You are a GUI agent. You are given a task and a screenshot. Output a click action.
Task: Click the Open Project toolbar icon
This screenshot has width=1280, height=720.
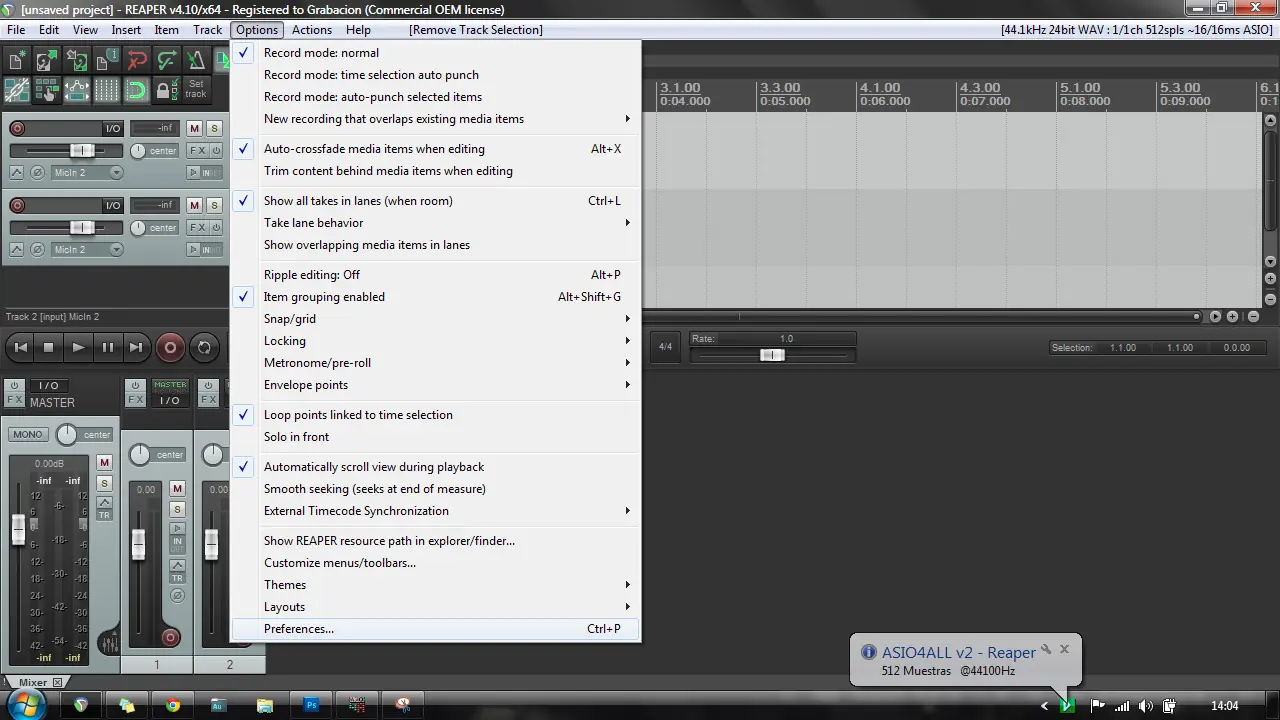[47, 60]
